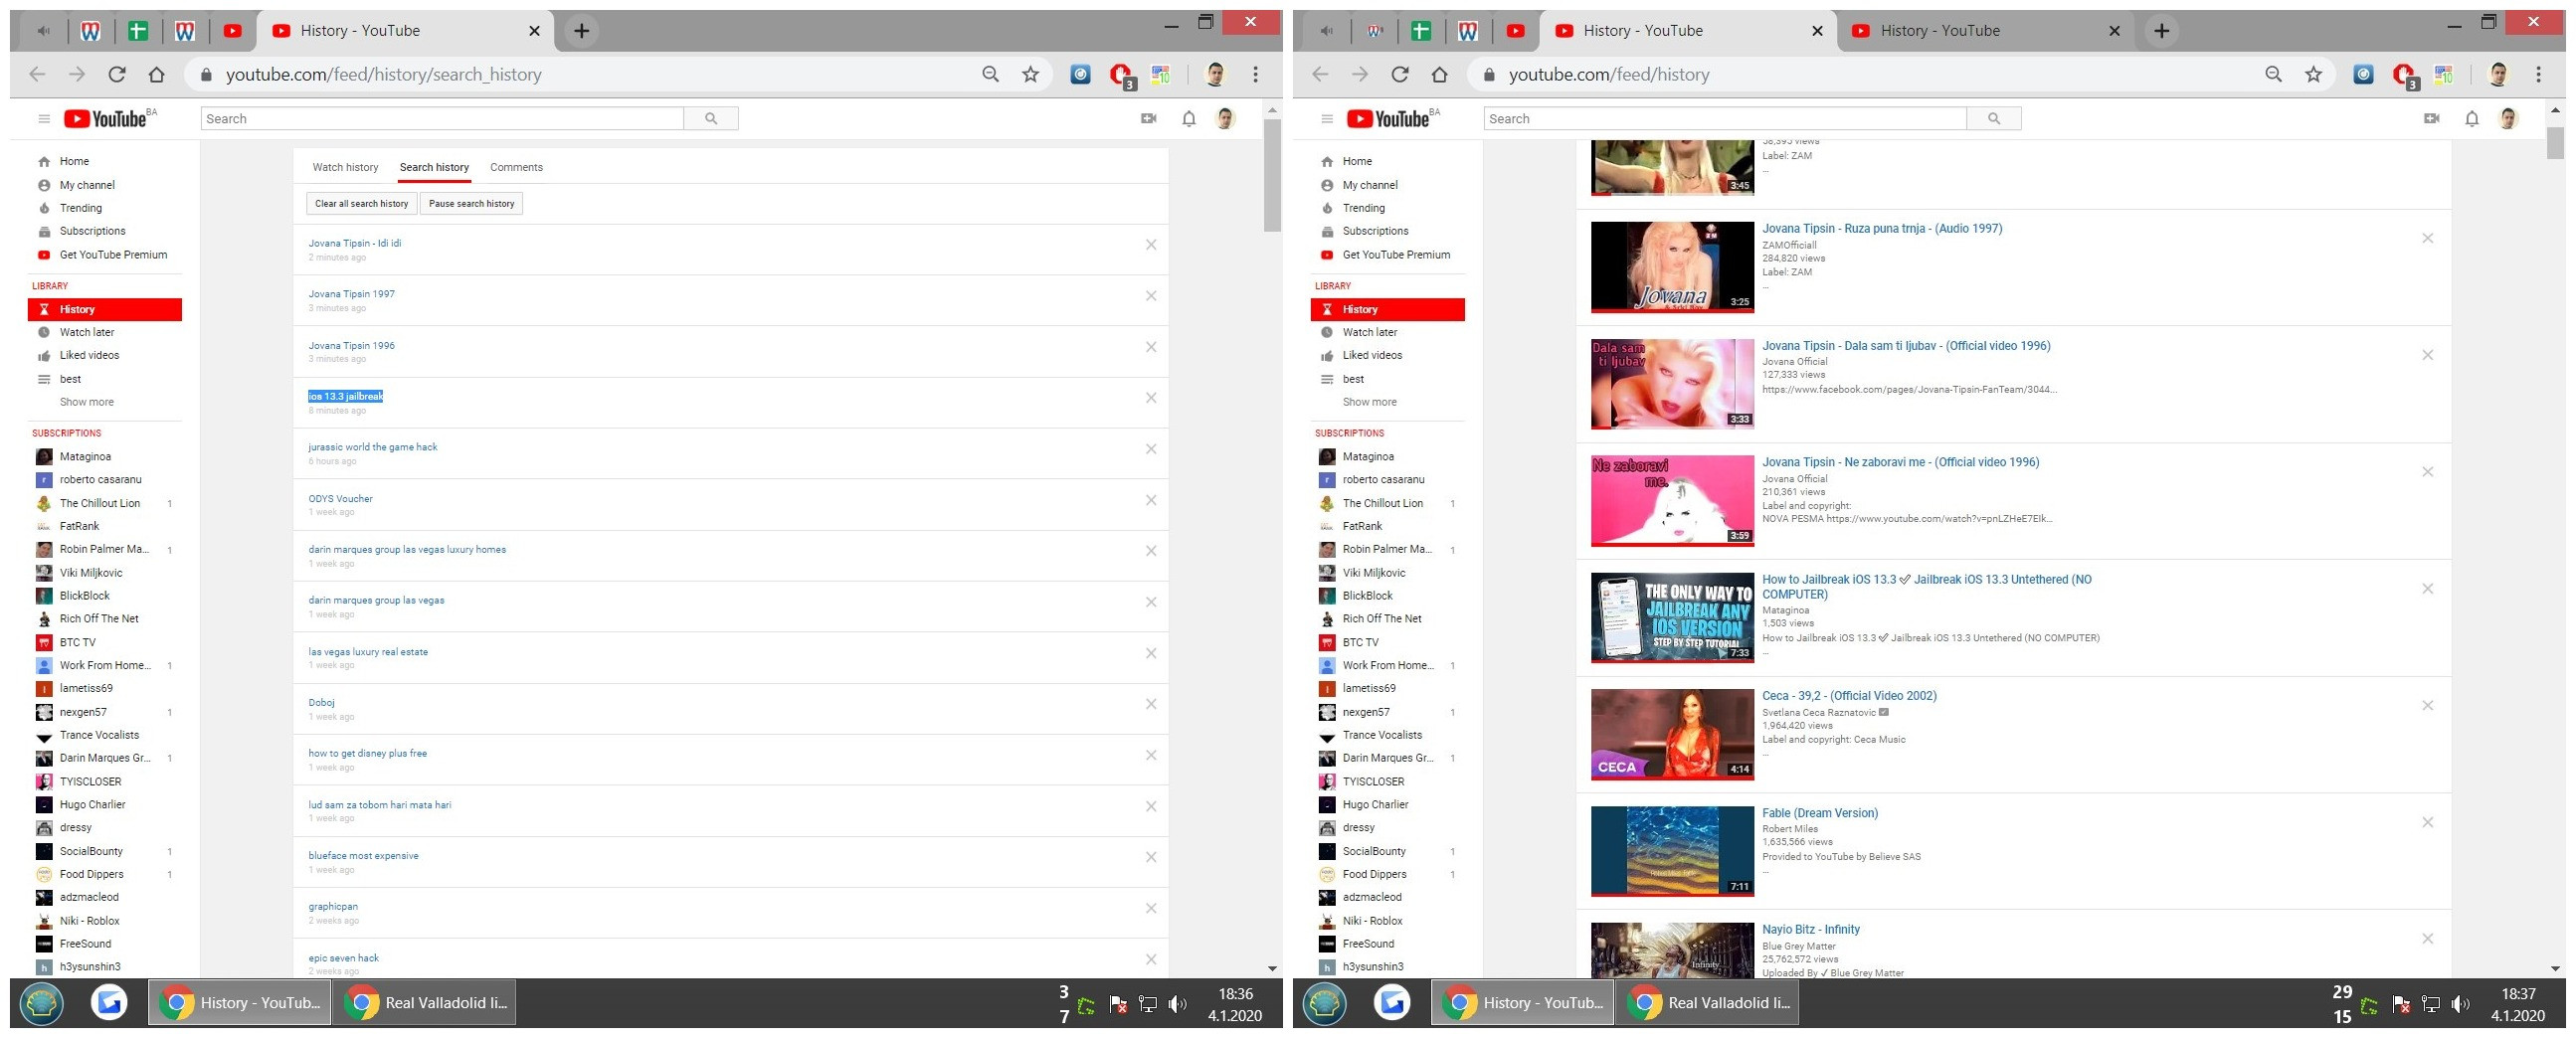The image size is (2576, 1038).
Task: Click the zoom magnifier icon in right address bar
Action: click(x=2273, y=74)
